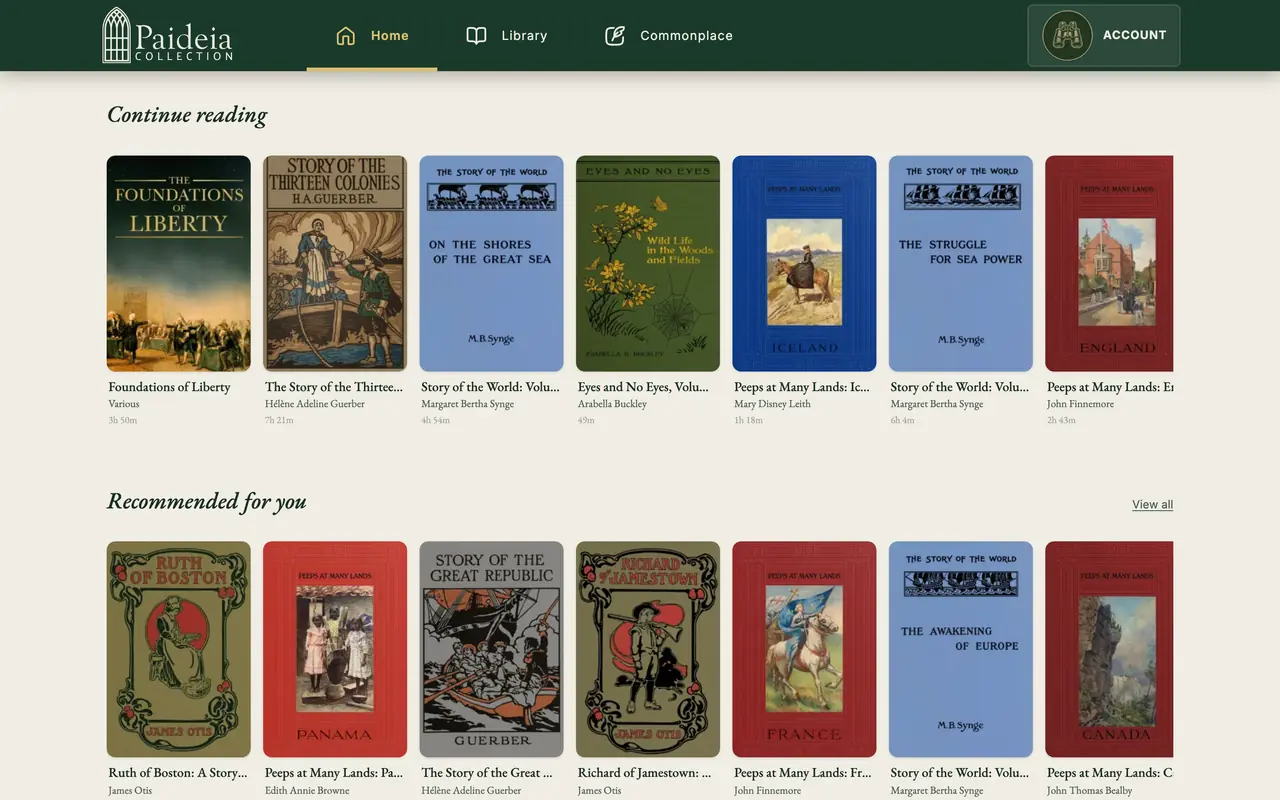Image resolution: width=1280 pixels, height=800 pixels.
Task: Click the Home house icon
Action: 346,35
